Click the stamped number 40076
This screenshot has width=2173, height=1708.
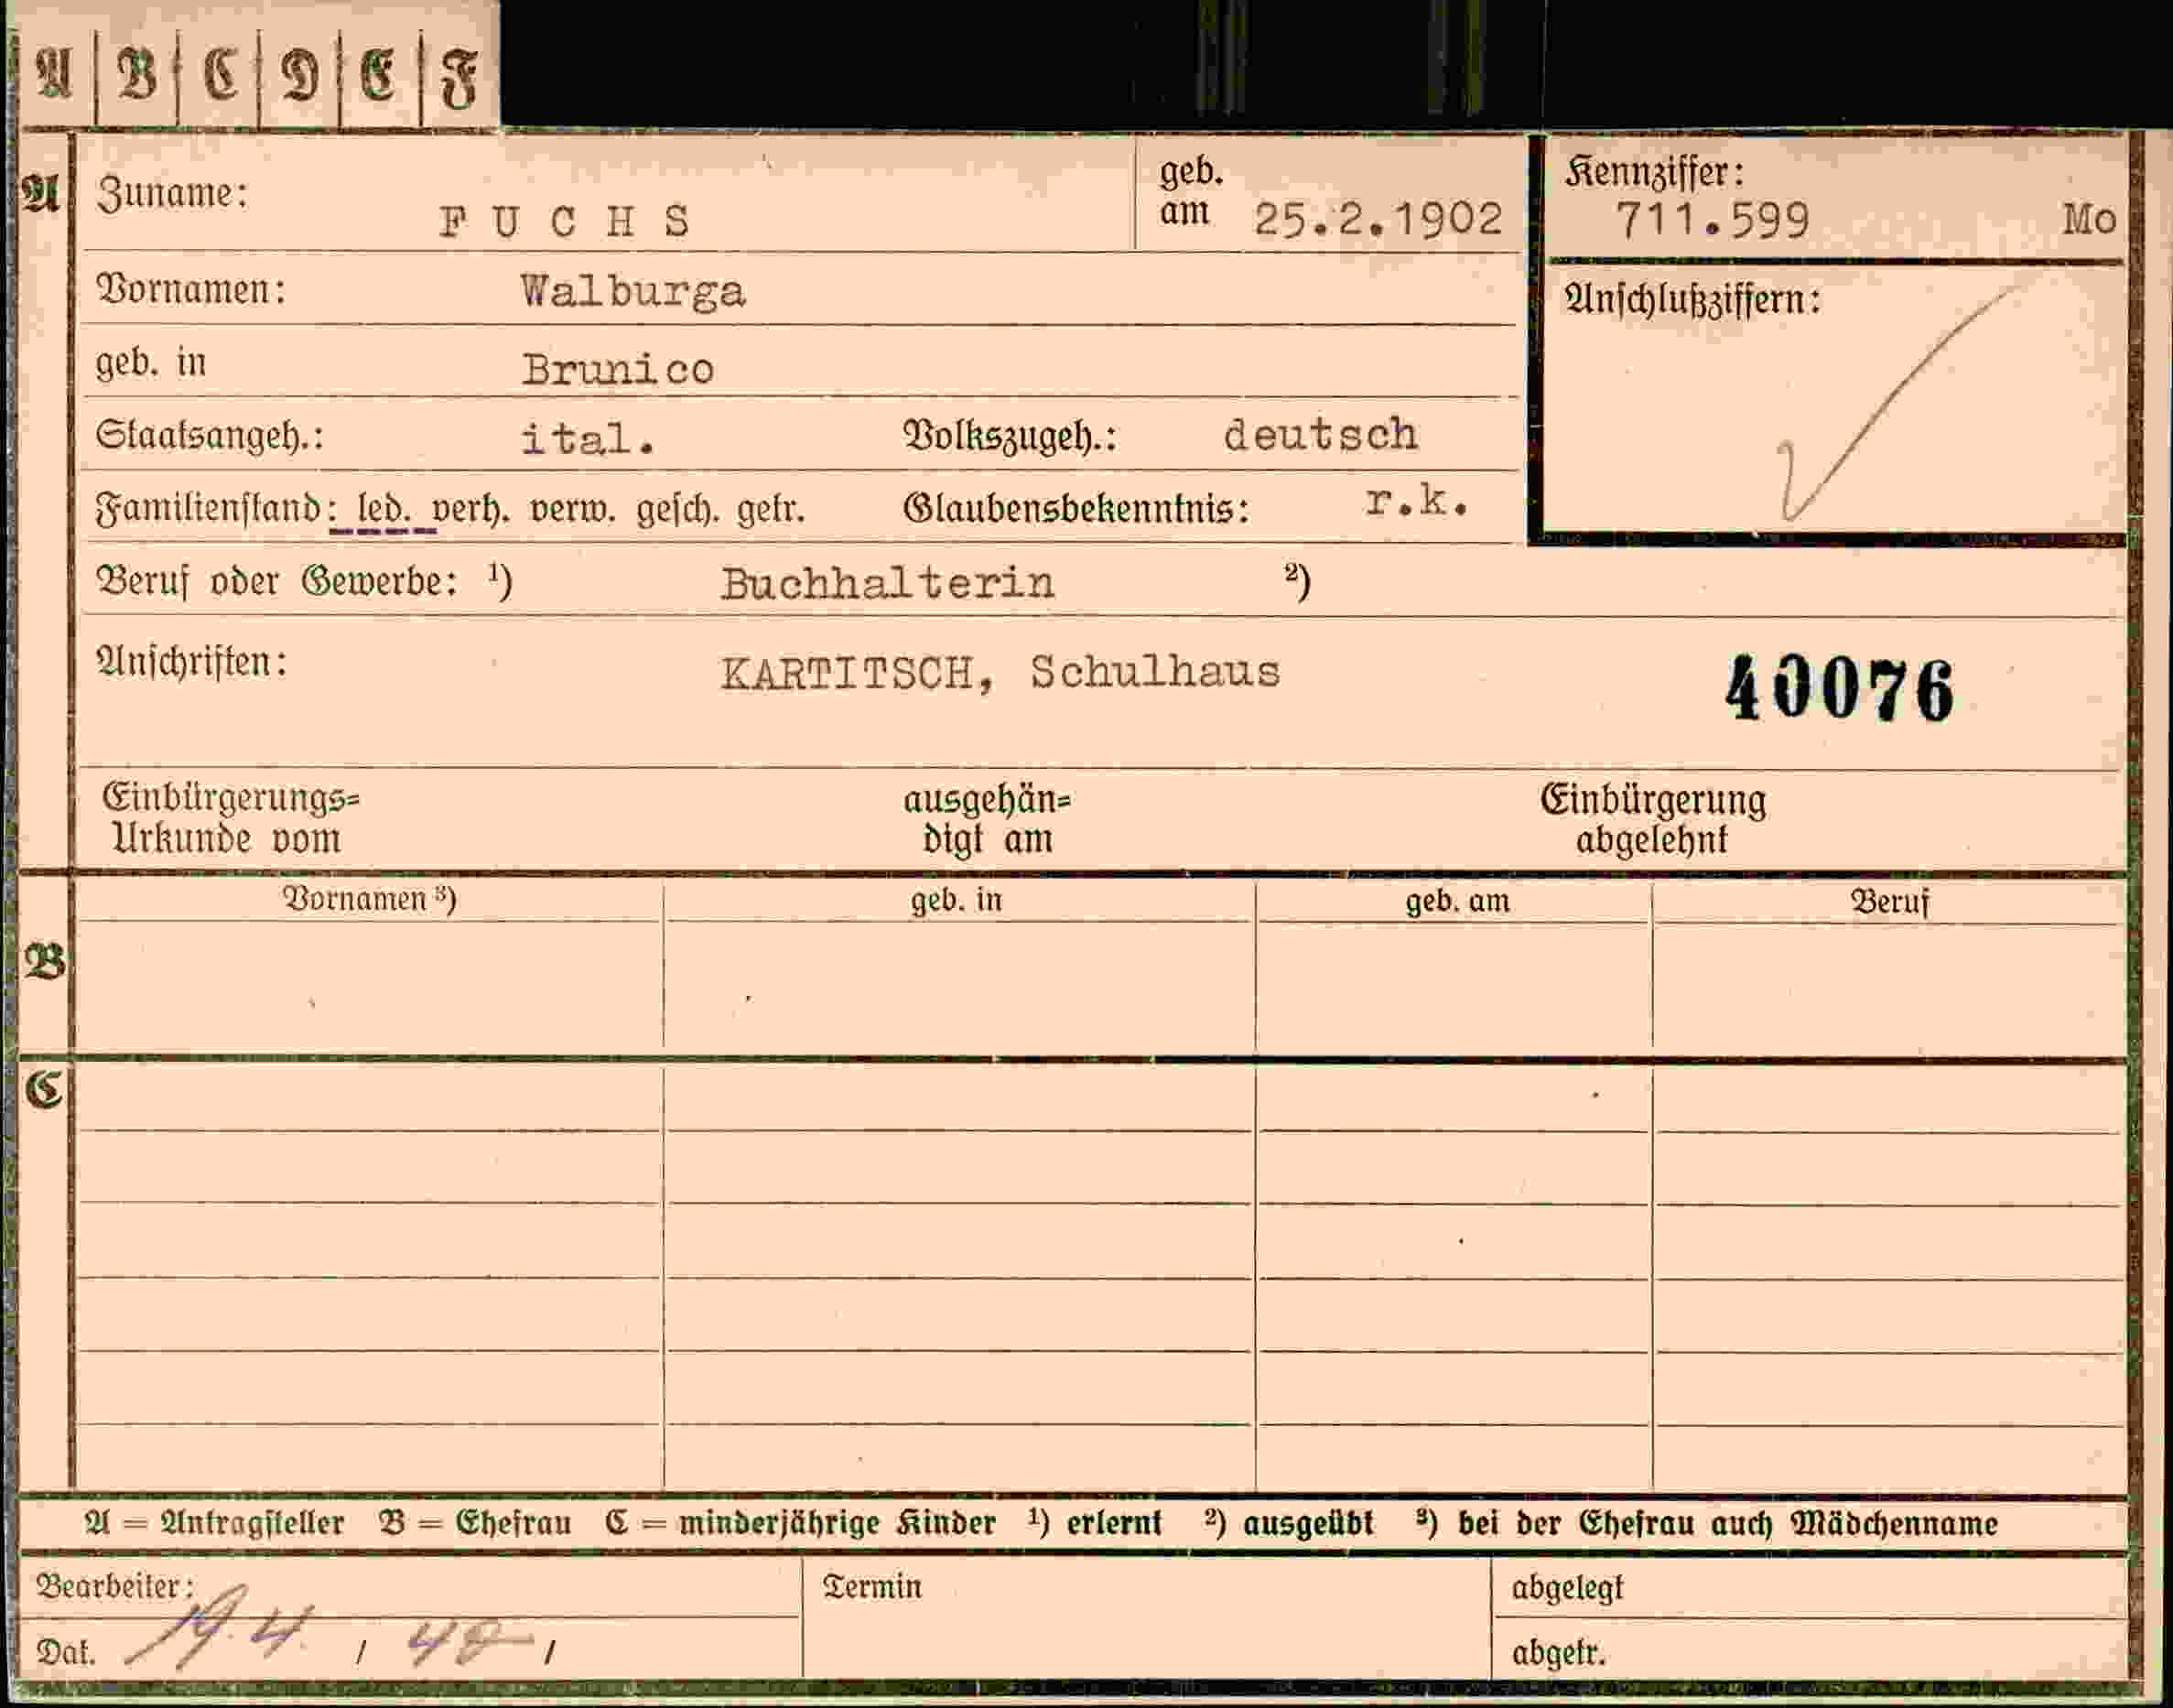pos(1839,689)
